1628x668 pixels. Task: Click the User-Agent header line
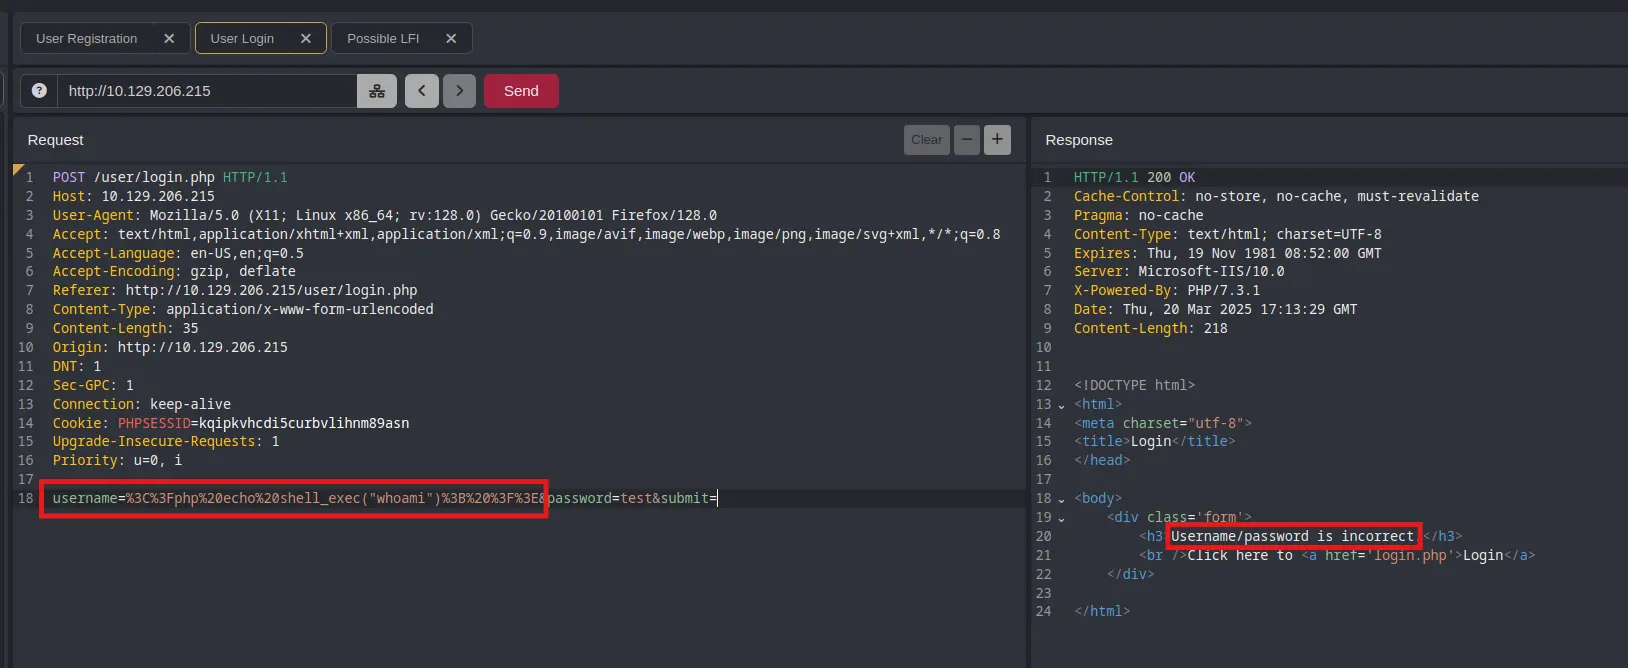(385, 215)
